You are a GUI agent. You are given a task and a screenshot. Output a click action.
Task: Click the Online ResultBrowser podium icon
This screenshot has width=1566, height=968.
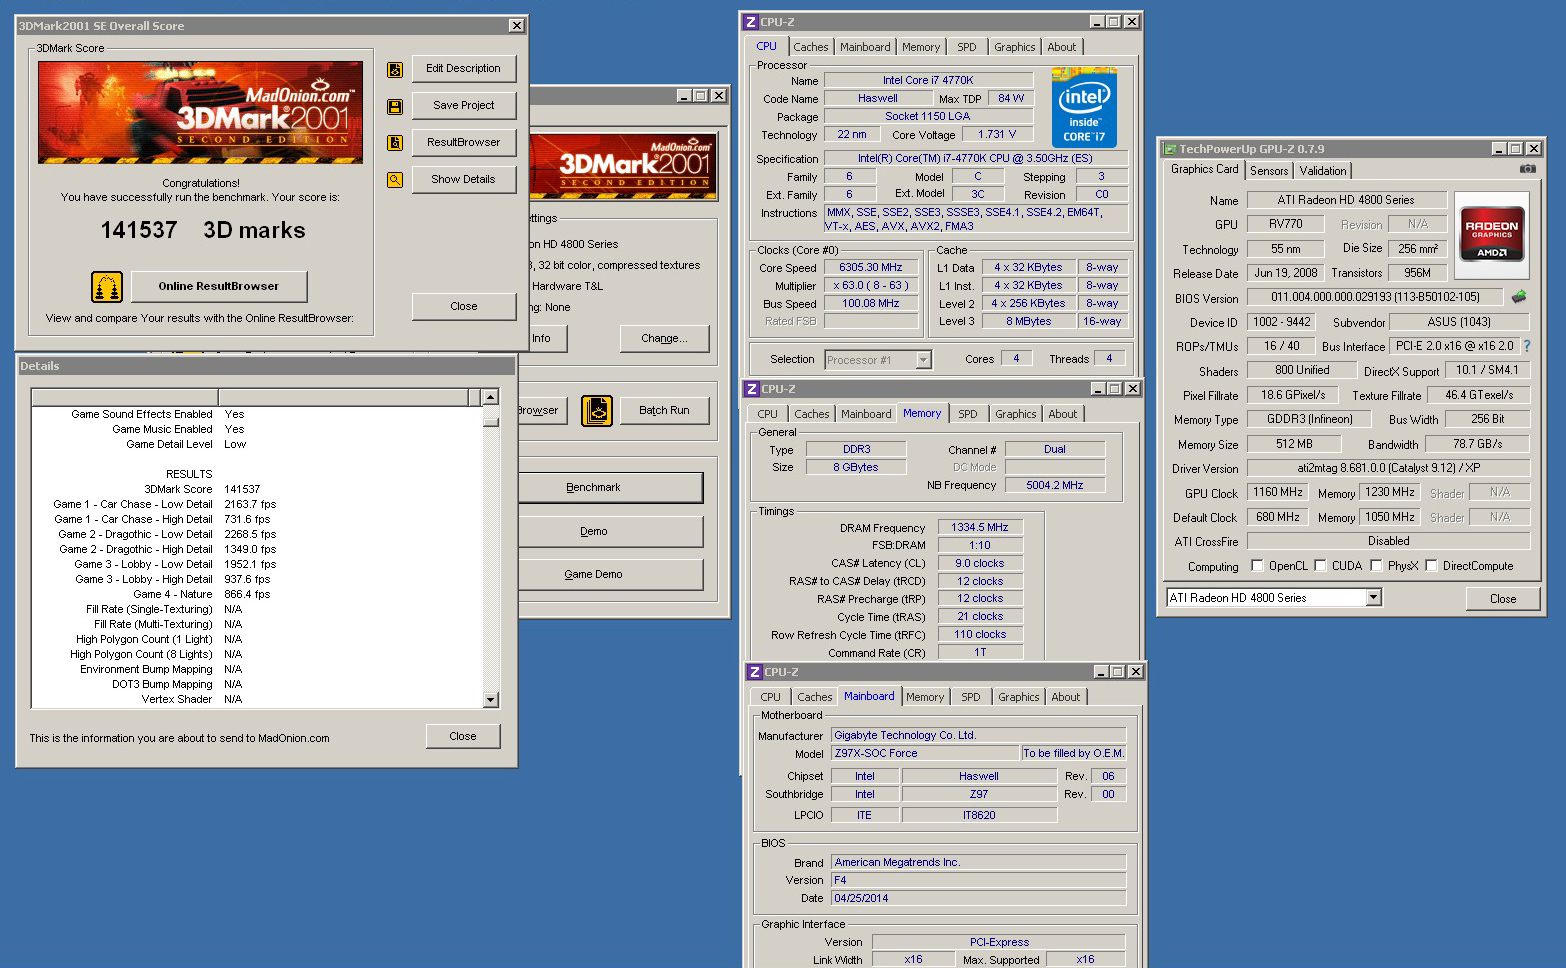pyautogui.click(x=107, y=287)
